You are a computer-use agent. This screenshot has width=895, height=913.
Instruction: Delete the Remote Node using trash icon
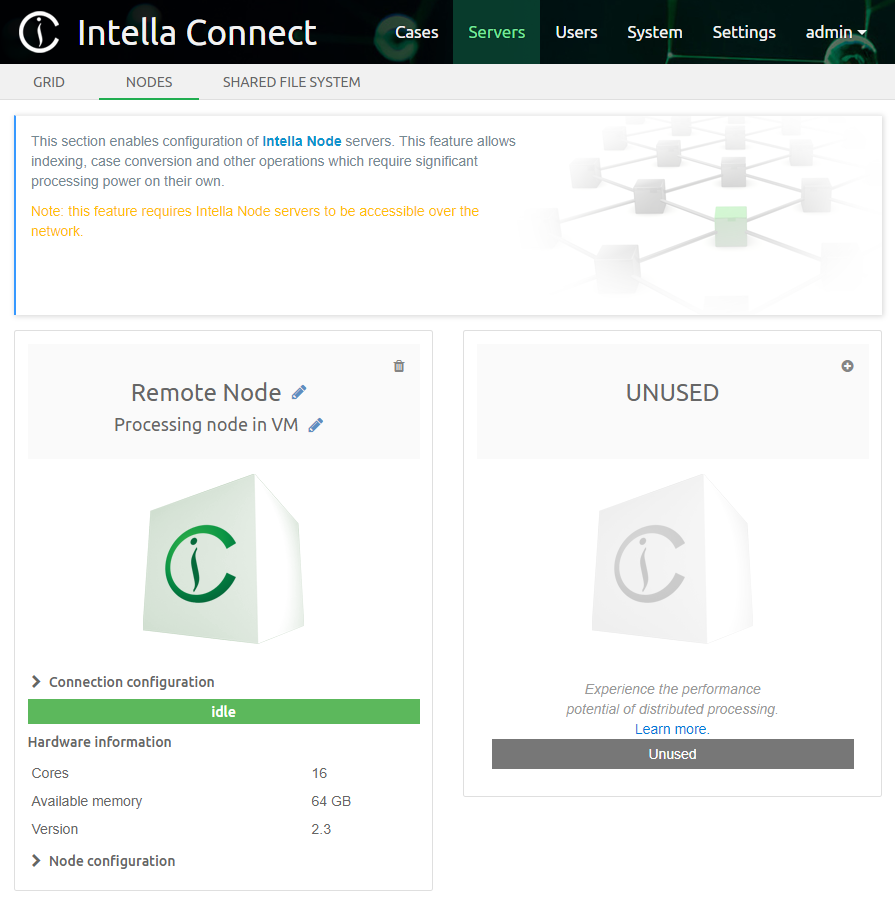coord(399,366)
